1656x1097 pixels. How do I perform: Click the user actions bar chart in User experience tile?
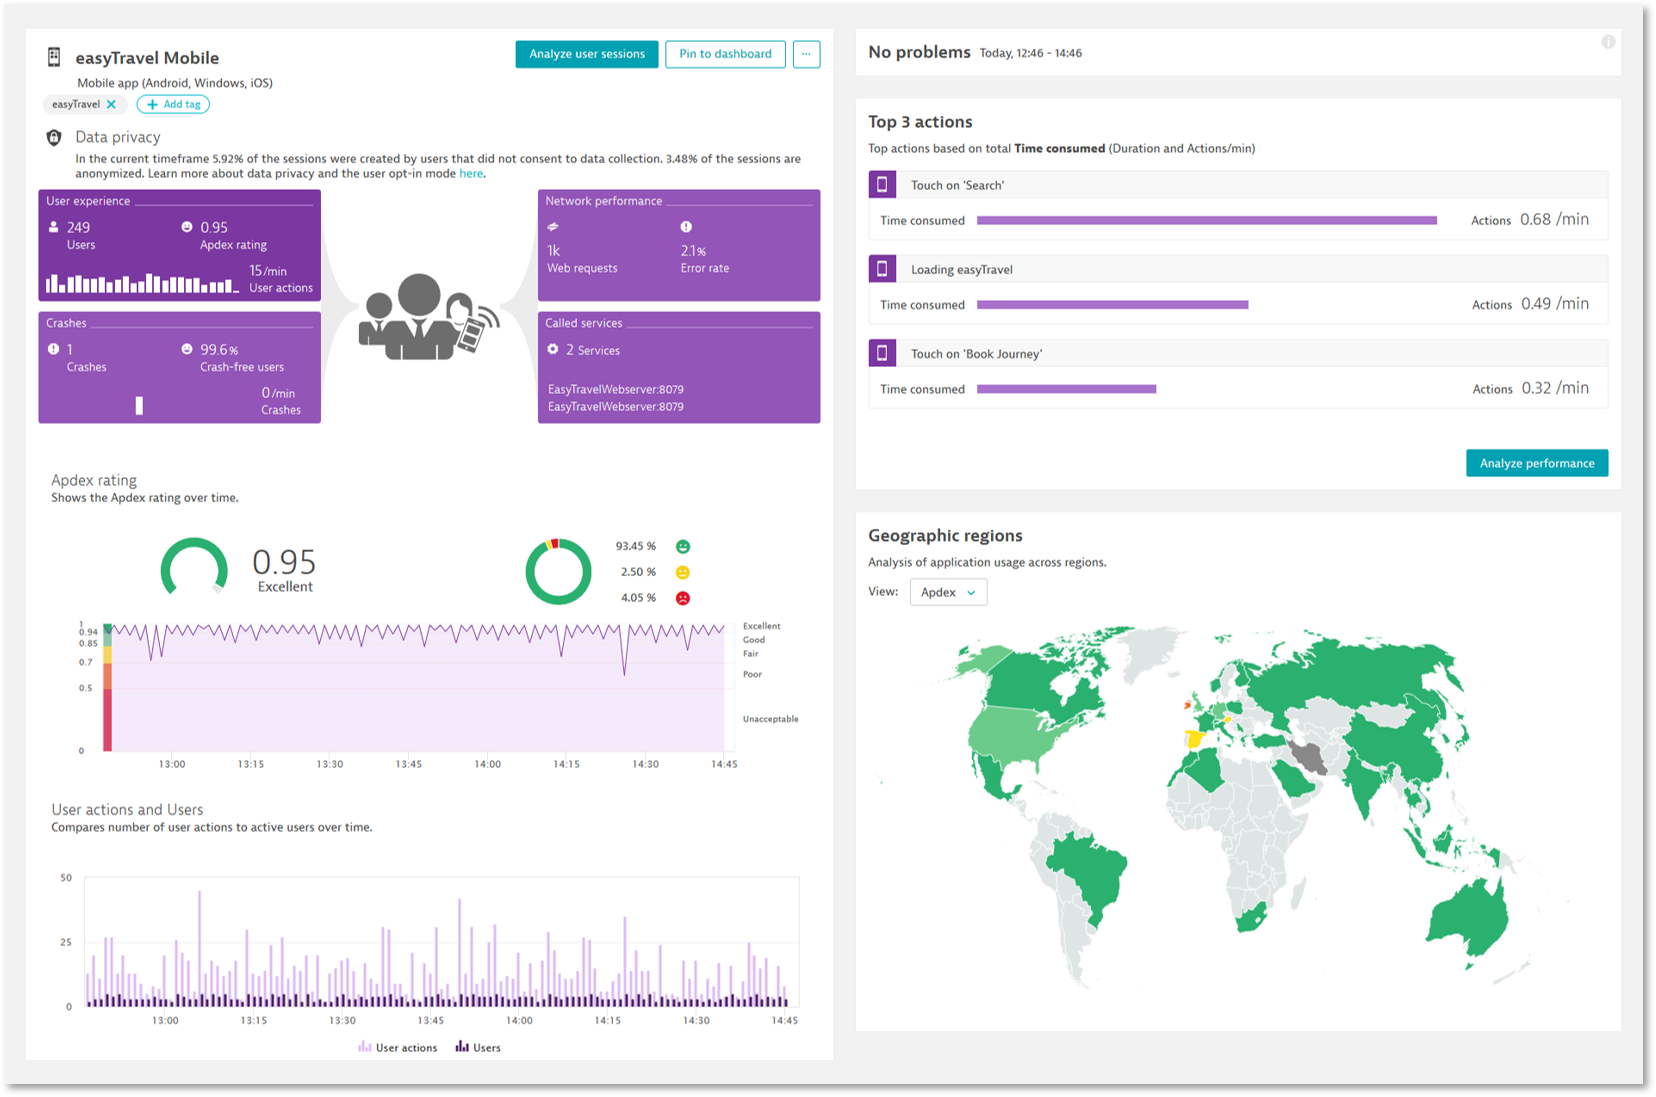point(141,283)
